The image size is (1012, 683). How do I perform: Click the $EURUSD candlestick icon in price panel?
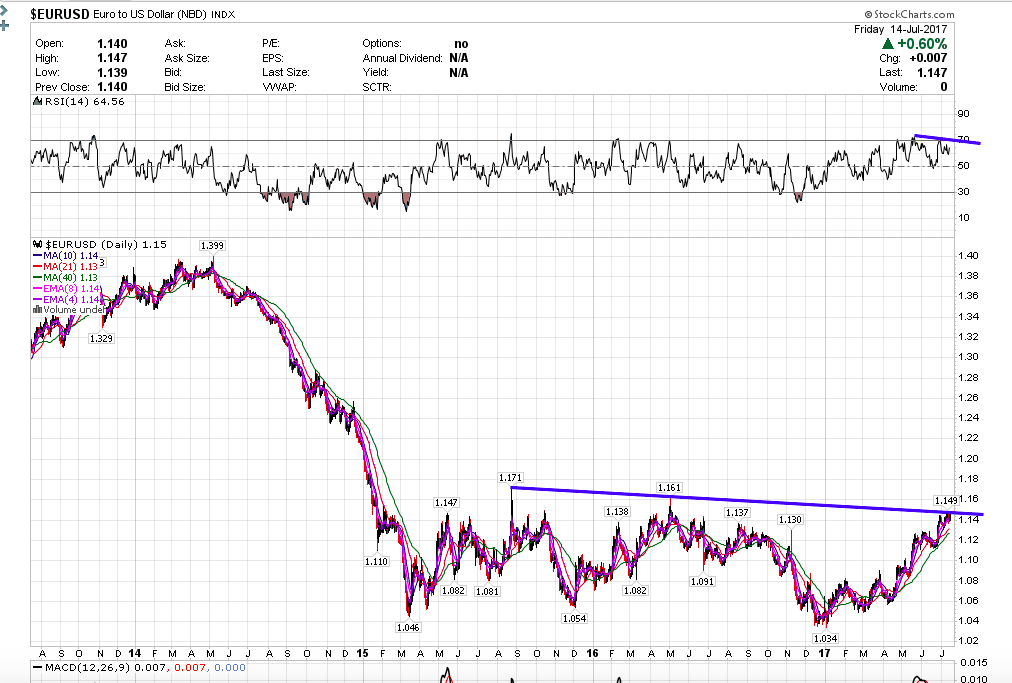(37, 243)
